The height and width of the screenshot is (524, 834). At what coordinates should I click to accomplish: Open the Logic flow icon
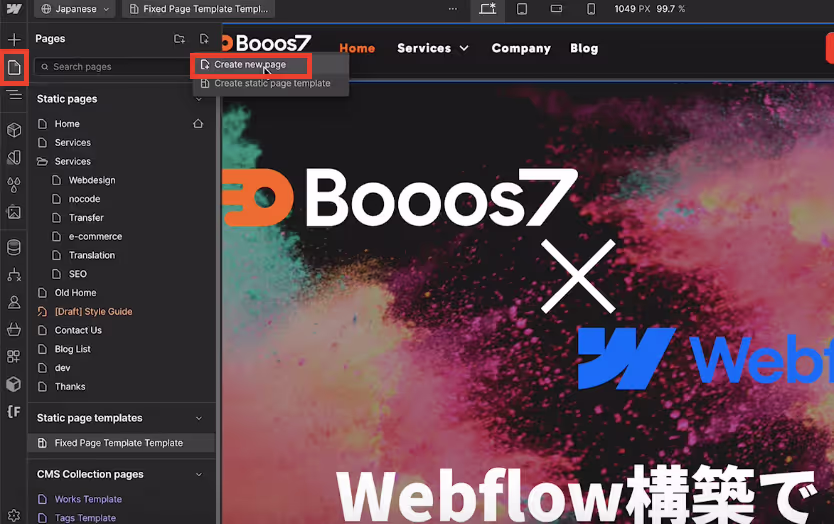(14, 275)
